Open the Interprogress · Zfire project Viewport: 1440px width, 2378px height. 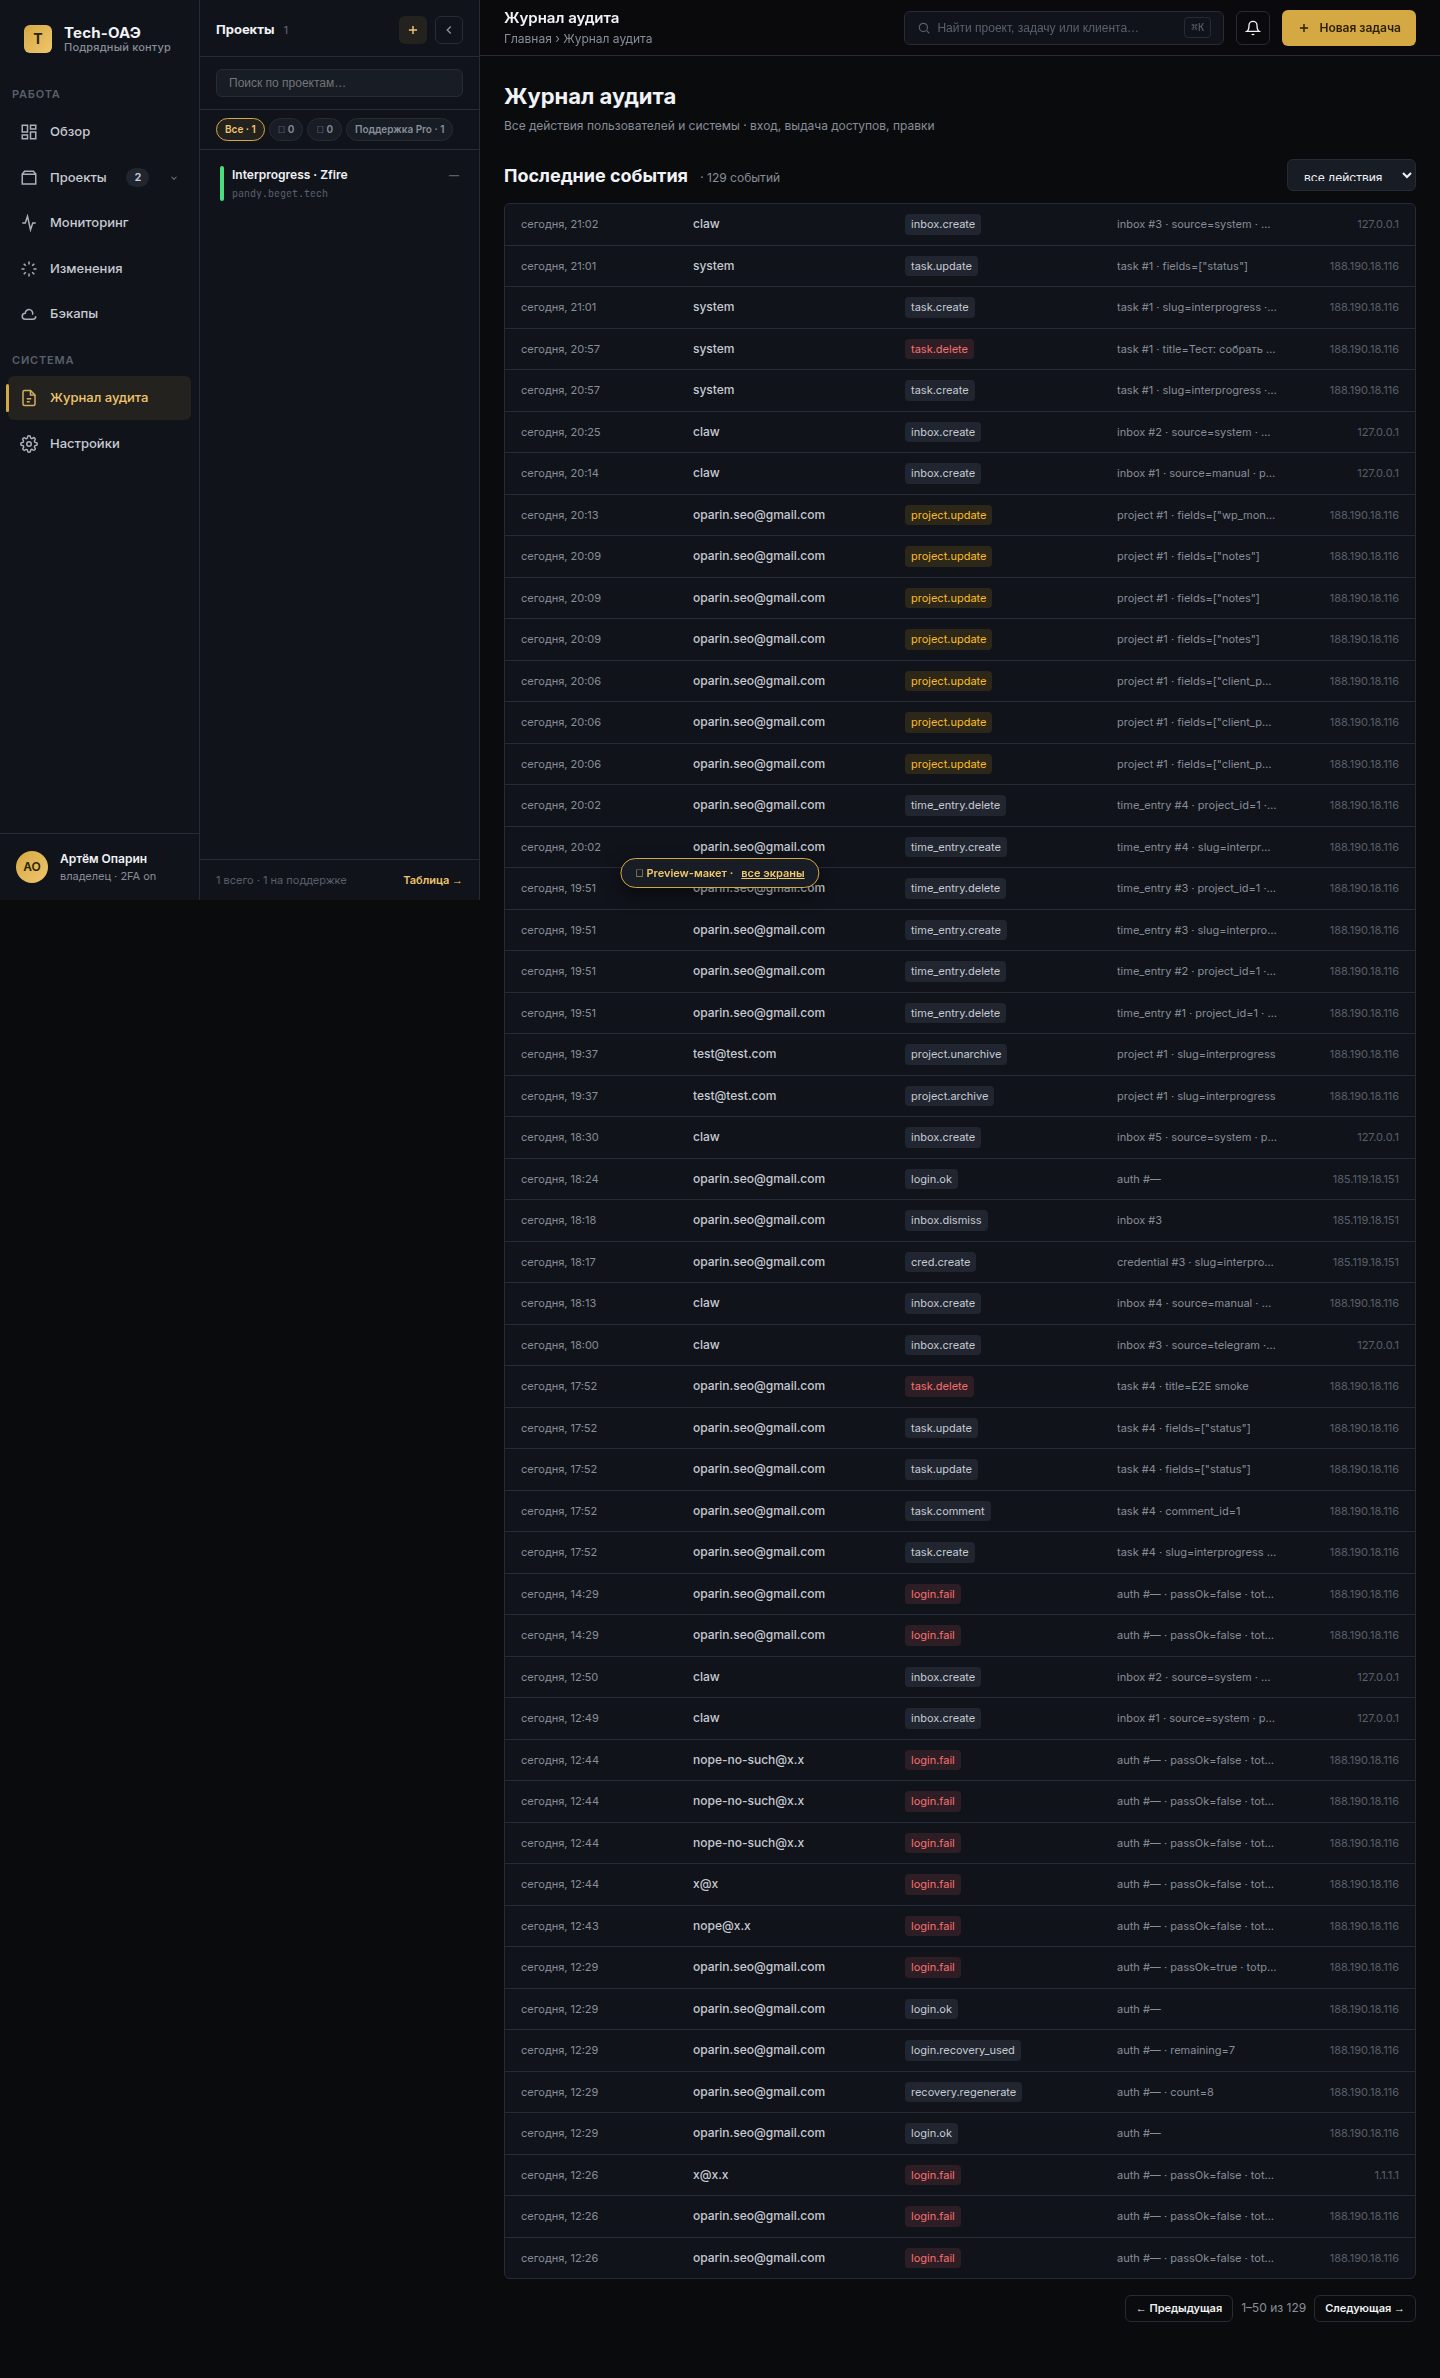coord(340,183)
